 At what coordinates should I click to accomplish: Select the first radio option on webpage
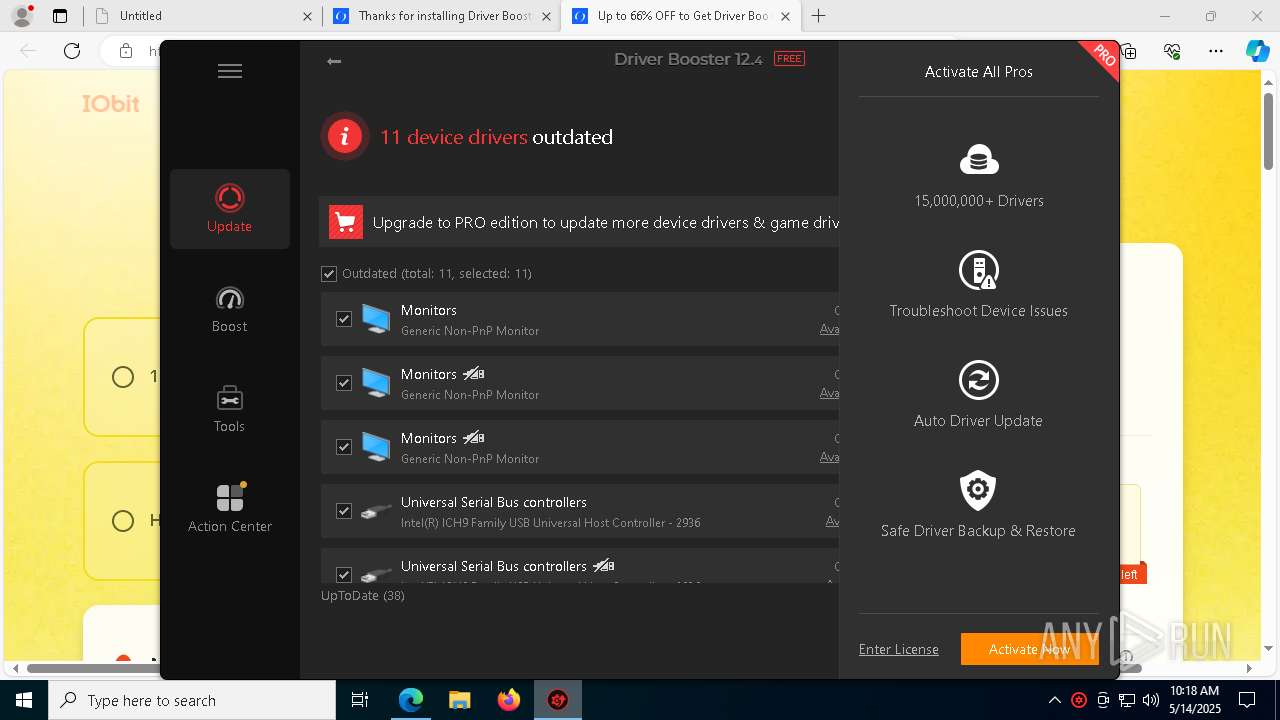[x=123, y=377]
